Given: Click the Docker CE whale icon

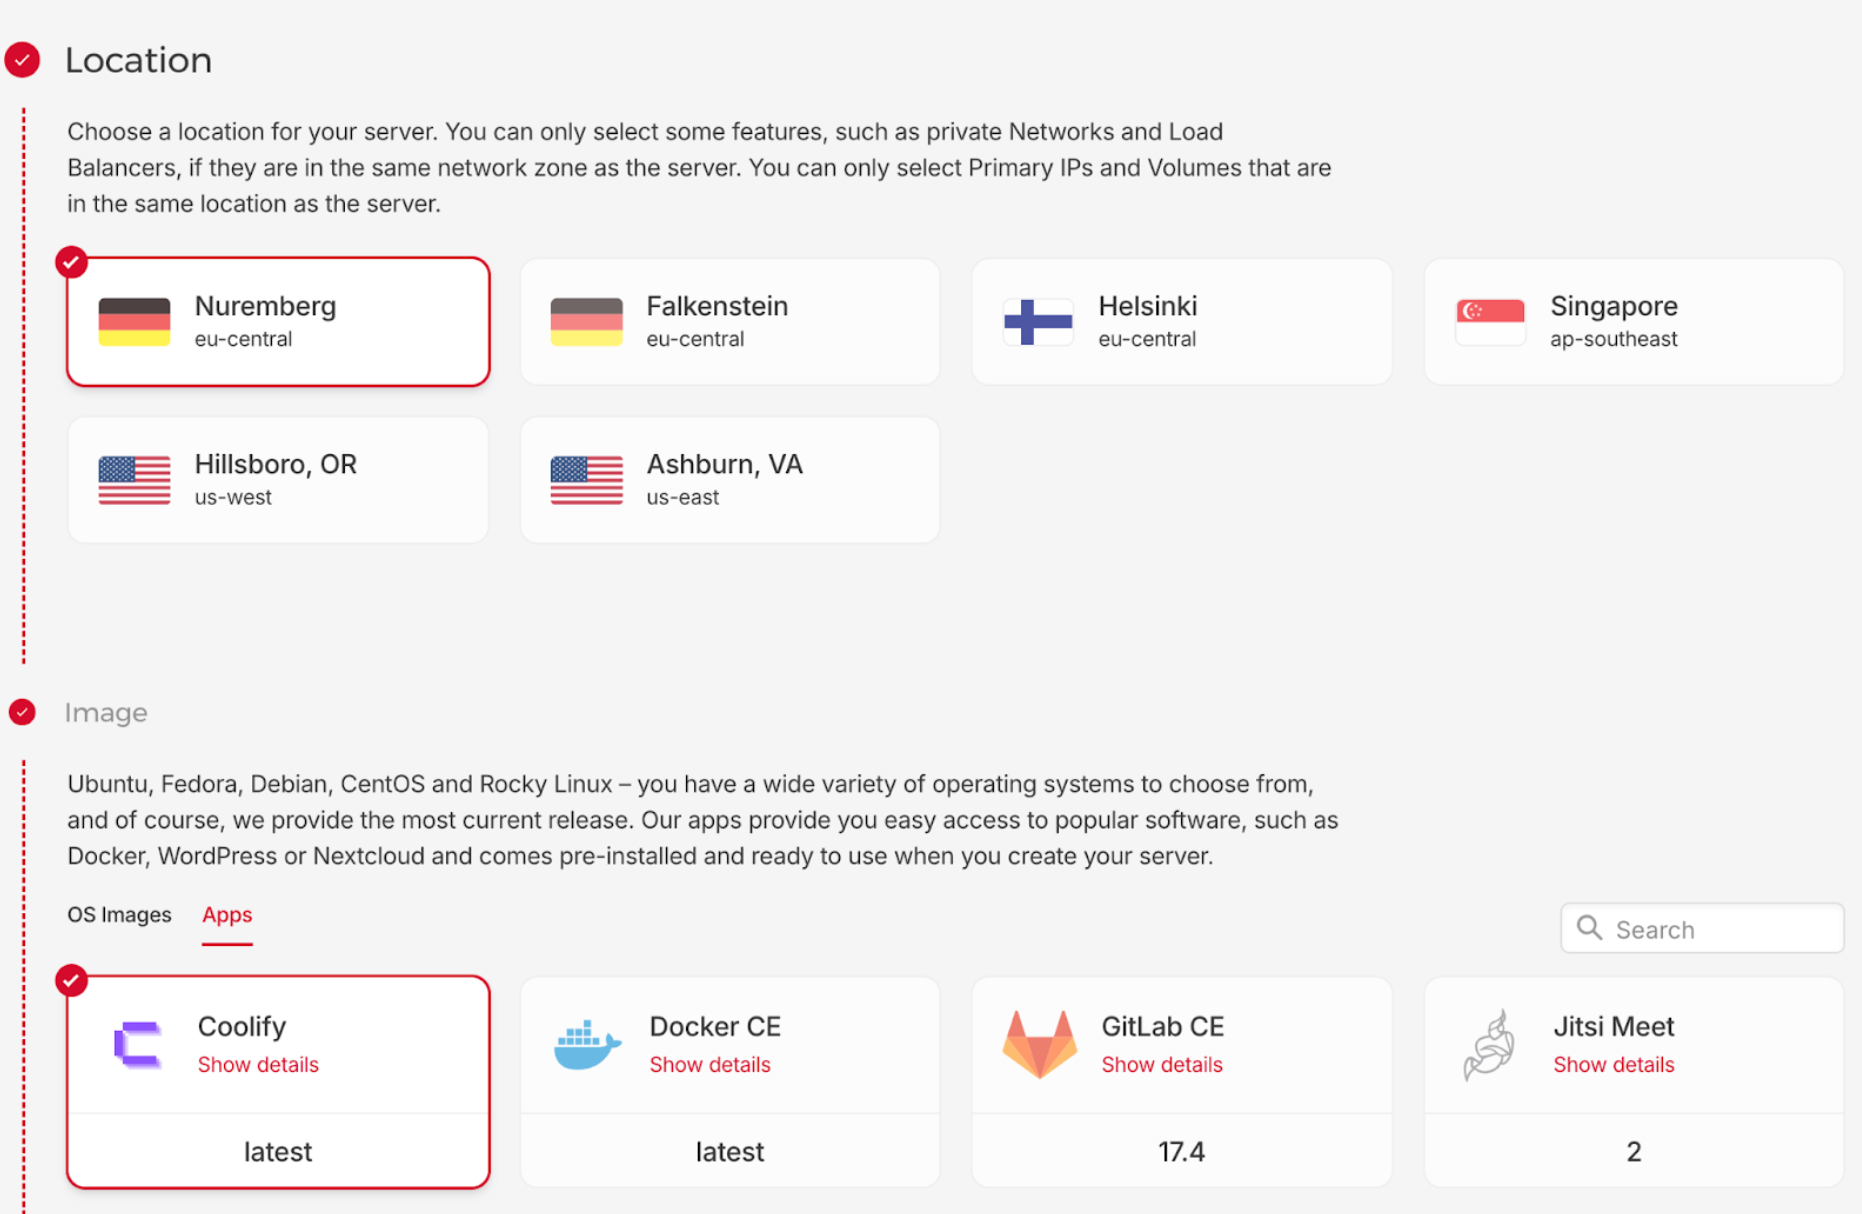Looking at the screenshot, I should pyautogui.click(x=587, y=1045).
